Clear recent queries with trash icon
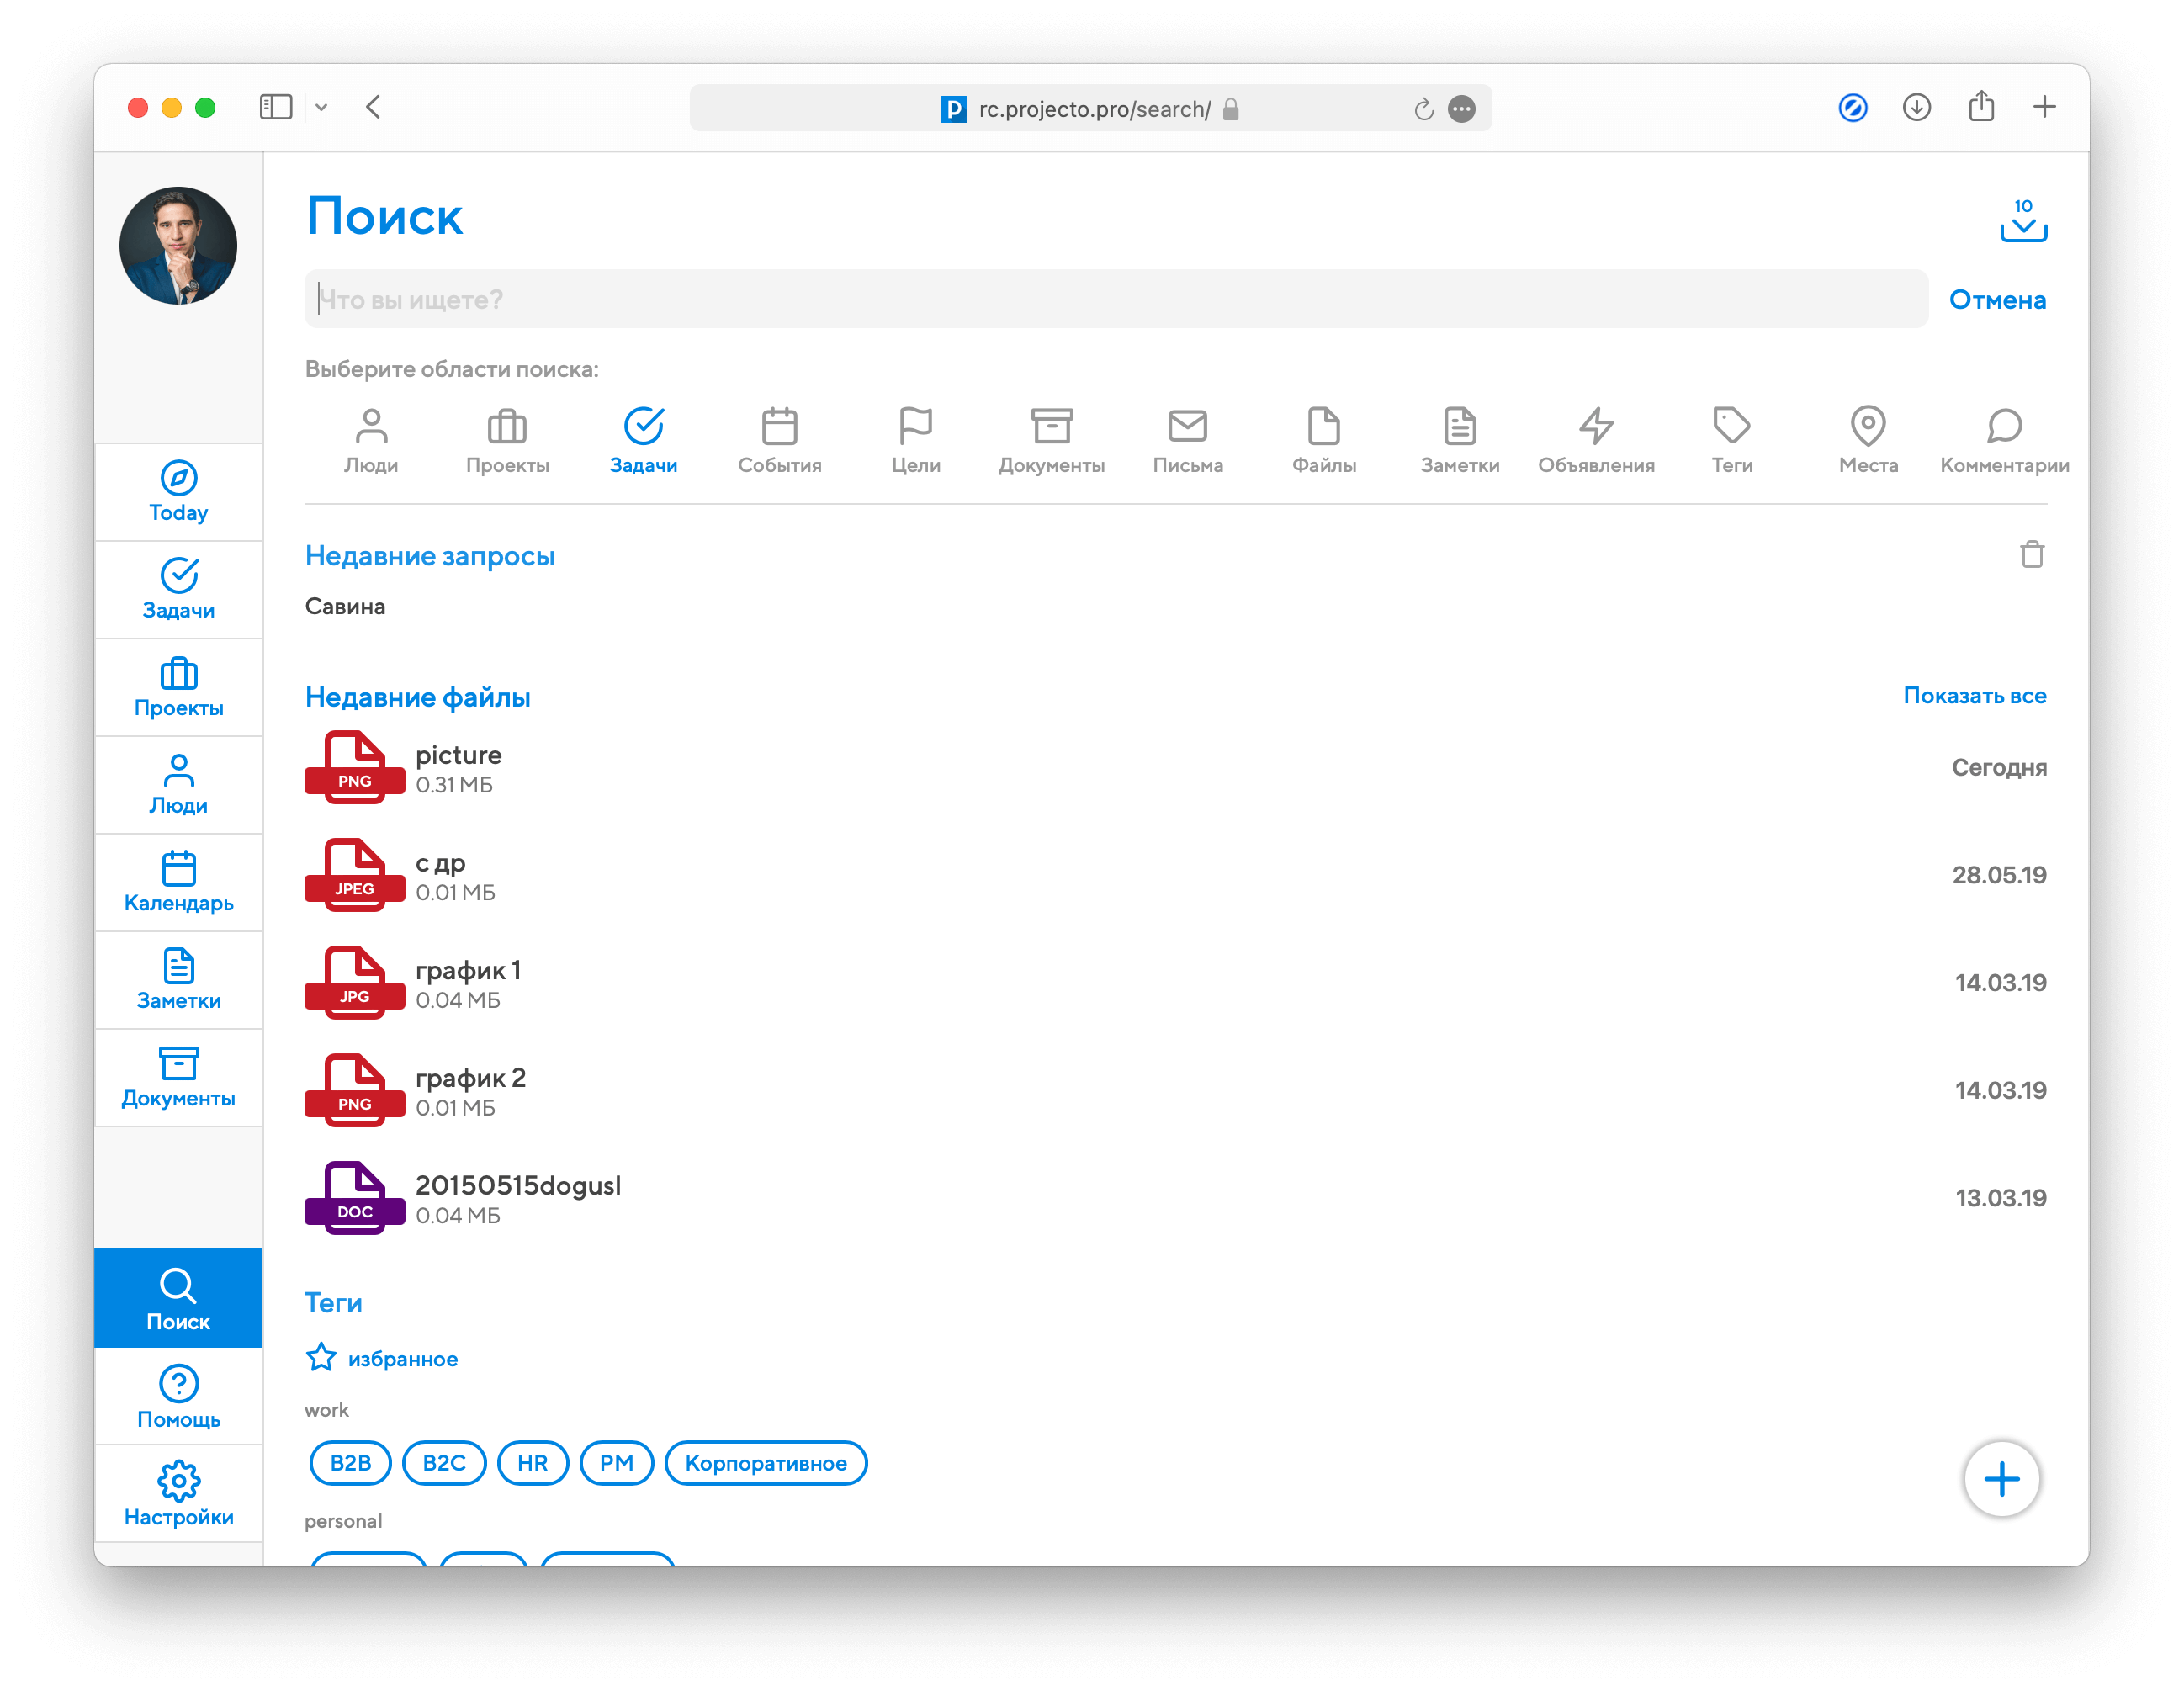This screenshot has height=1691, width=2184. click(2031, 554)
